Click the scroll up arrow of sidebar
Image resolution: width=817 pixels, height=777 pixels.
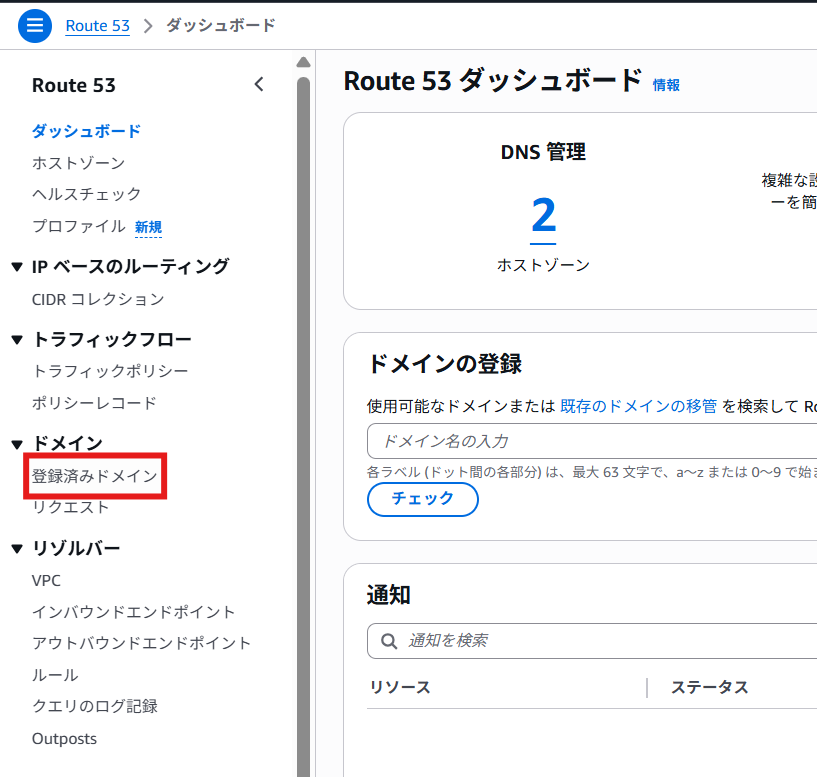click(x=303, y=63)
